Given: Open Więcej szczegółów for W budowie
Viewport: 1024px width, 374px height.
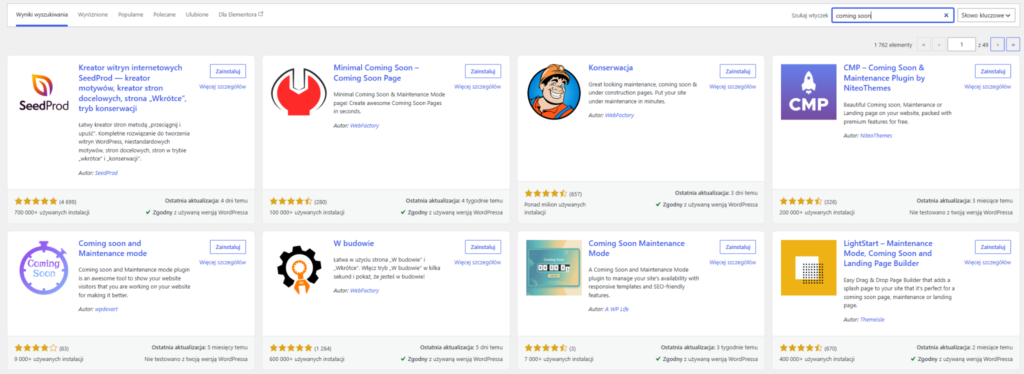Looking at the screenshot, I should click(x=478, y=262).
